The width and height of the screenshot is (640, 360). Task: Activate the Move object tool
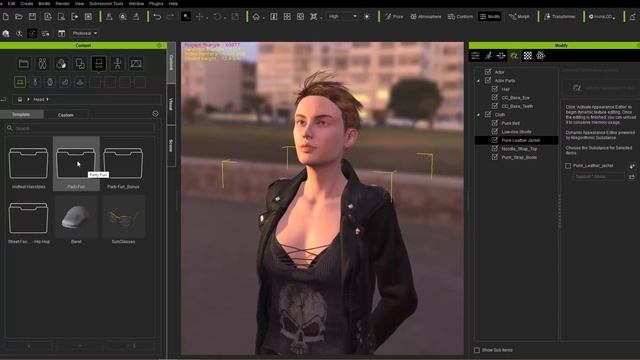[200, 17]
